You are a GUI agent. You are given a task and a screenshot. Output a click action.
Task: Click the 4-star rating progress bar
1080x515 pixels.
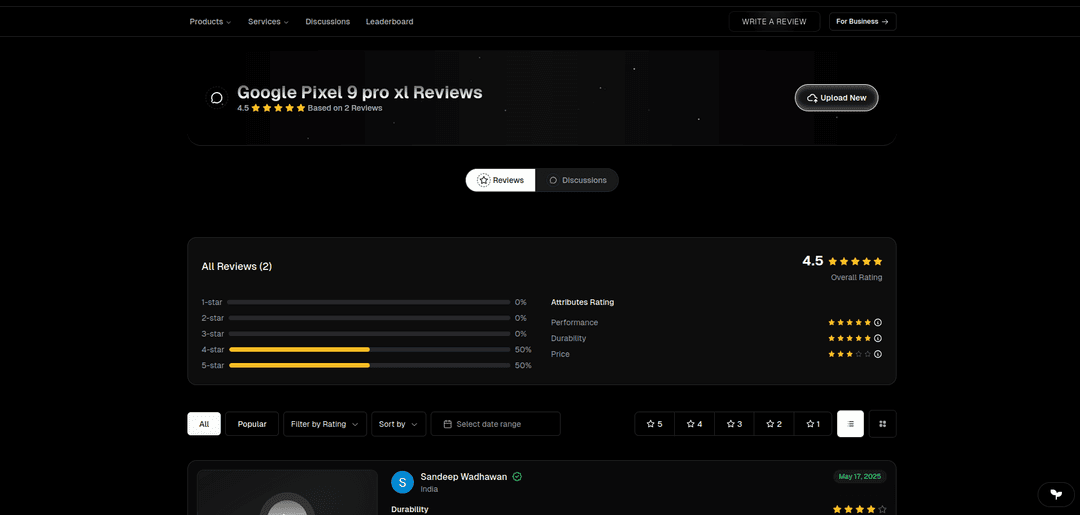(370, 350)
